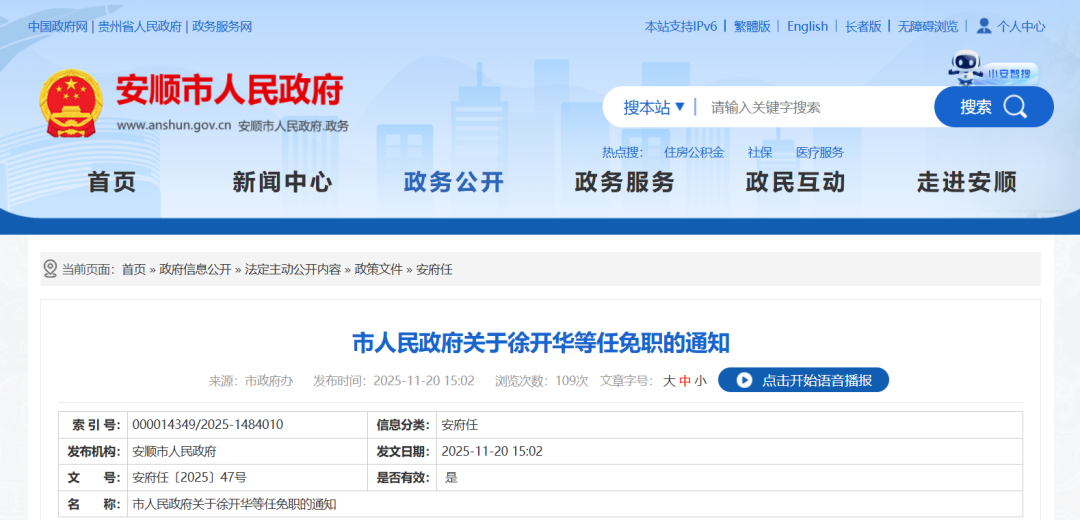Image resolution: width=1080 pixels, height=520 pixels.
Task: Switch site language to English
Action: pyautogui.click(x=807, y=27)
